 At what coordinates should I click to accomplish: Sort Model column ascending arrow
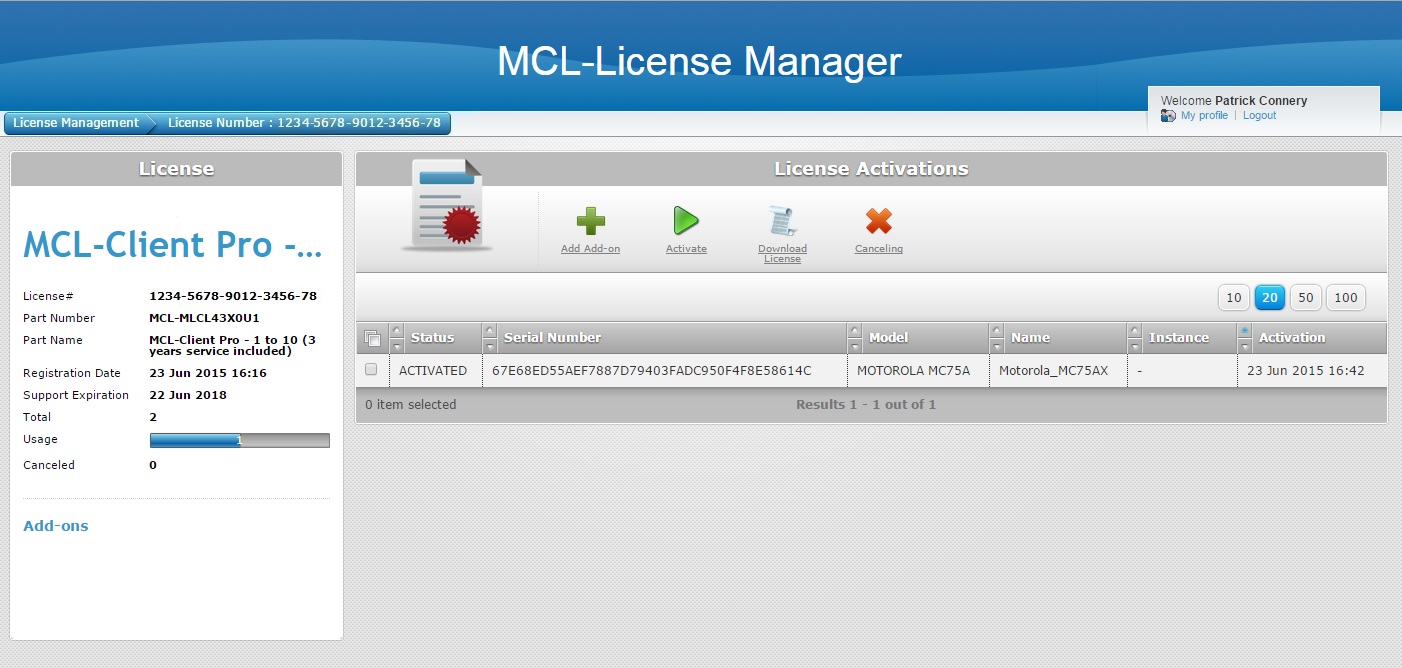854,330
